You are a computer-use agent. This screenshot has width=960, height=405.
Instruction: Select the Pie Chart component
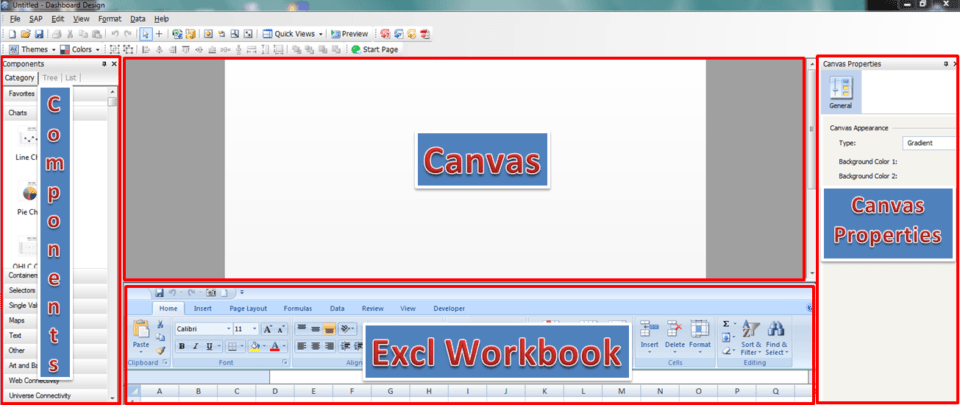tap(28, 193)
